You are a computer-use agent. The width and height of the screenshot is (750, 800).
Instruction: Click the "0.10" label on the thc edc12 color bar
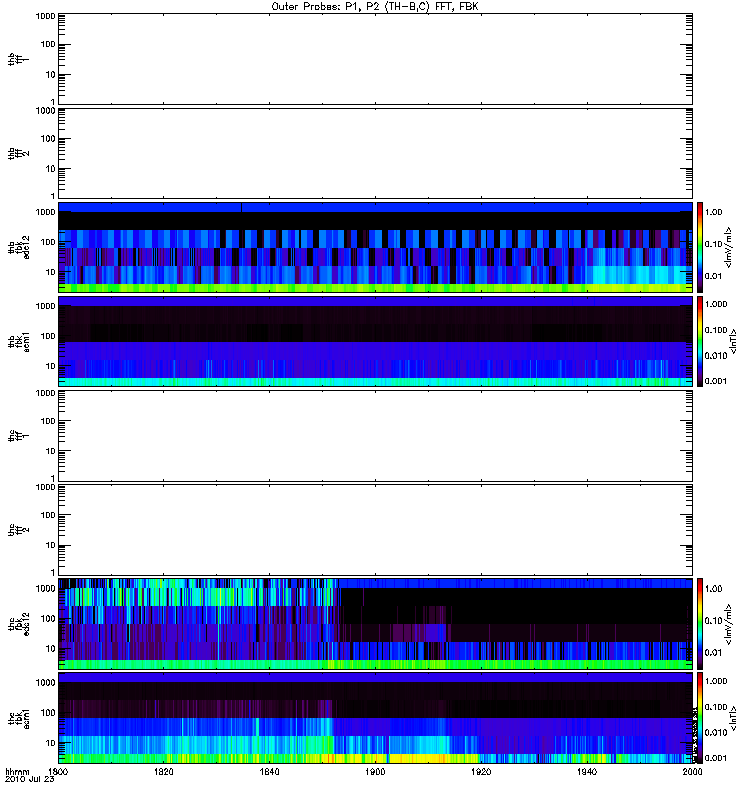(x=713, y=620)
